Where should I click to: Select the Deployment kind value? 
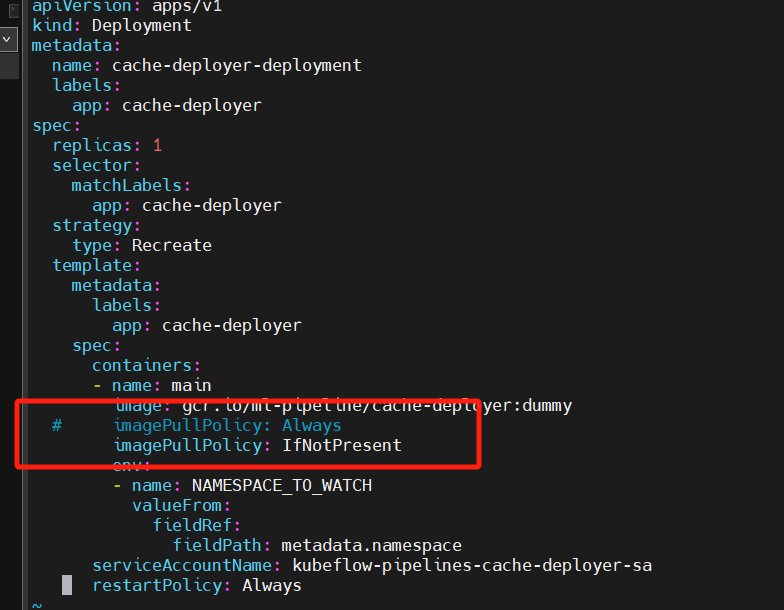point(142,26)
